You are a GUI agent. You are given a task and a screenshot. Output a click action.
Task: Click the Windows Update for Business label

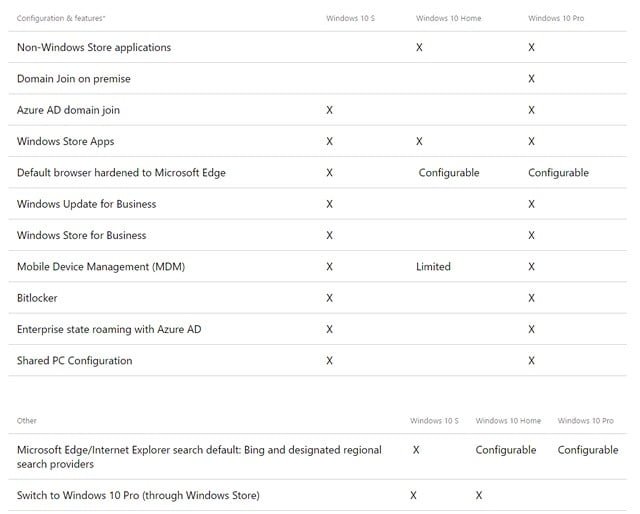[x=87, y=204]
